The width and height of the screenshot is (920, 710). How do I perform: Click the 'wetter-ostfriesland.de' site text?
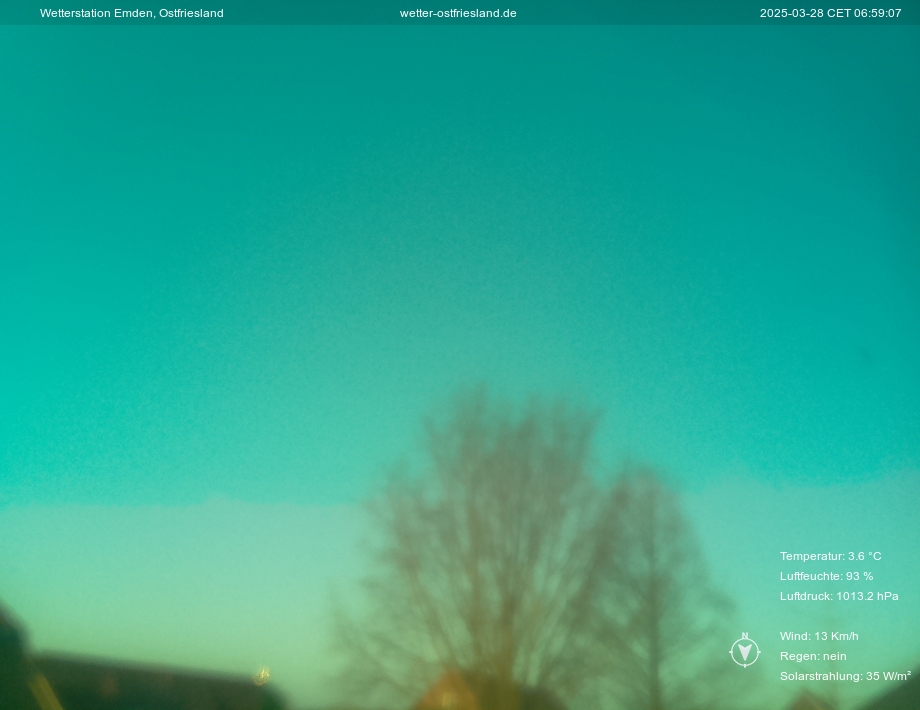[458, 13]
